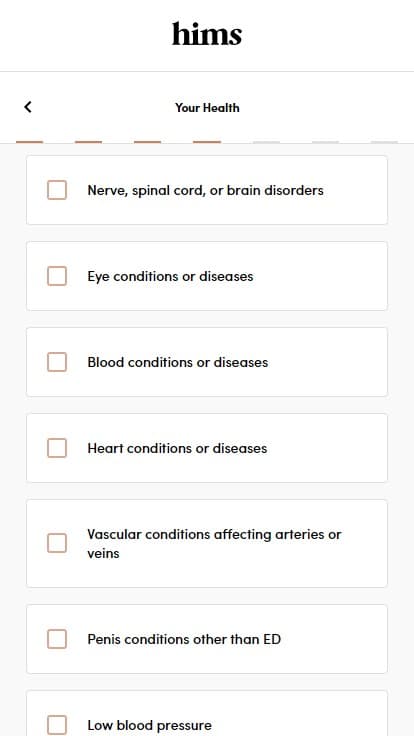Click the fourth highlighted progress segment

pyautogui.click(x=207, y=141)
